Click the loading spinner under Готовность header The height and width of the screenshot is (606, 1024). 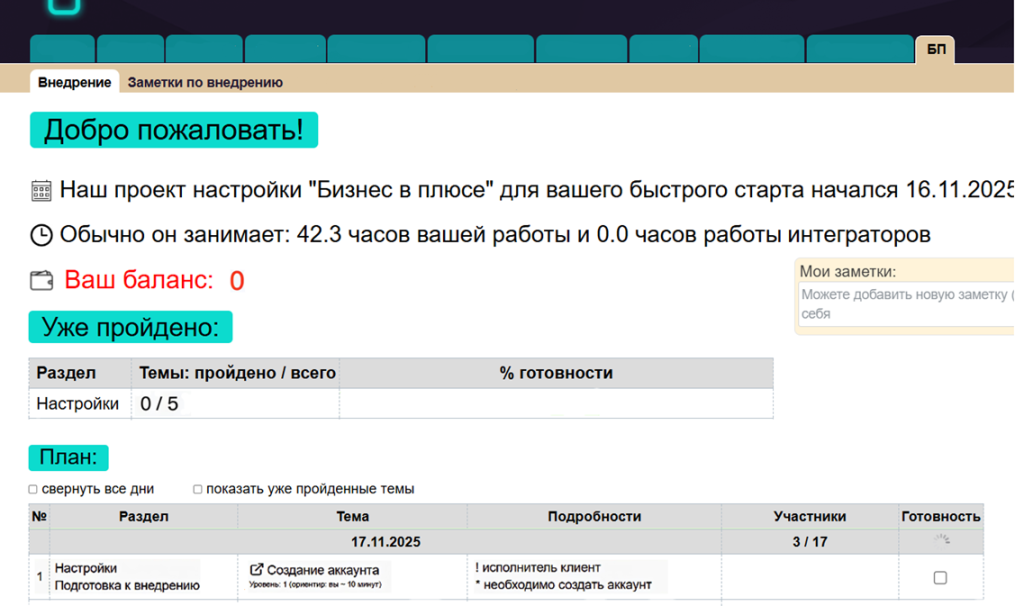pyautogui.click(x=940, y=541)
